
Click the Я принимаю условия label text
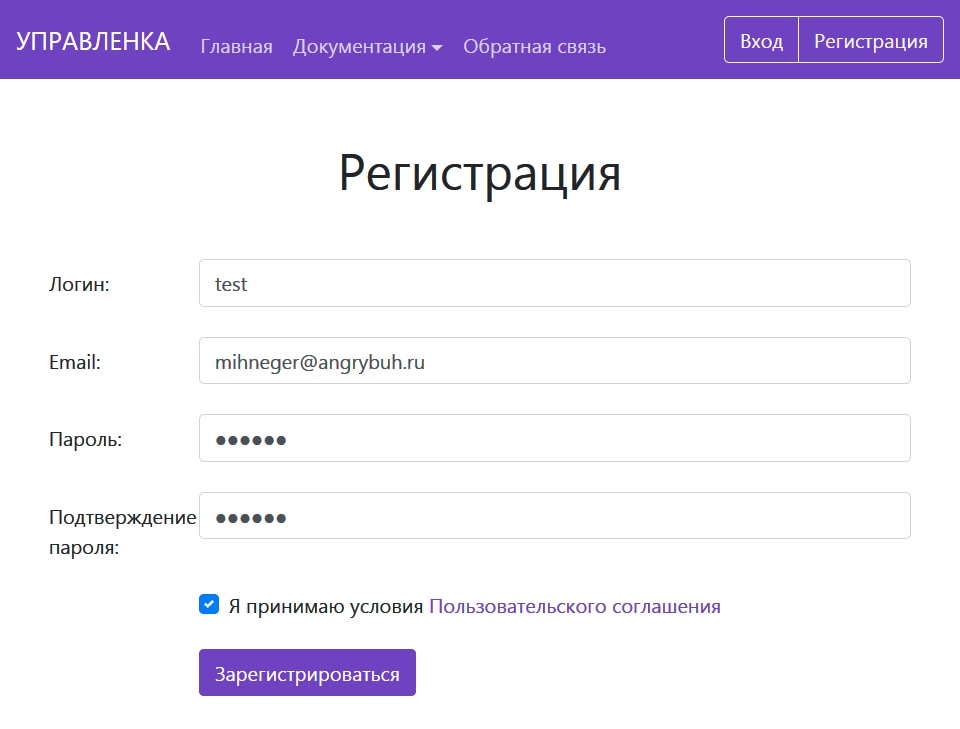(x=326, y=606)
